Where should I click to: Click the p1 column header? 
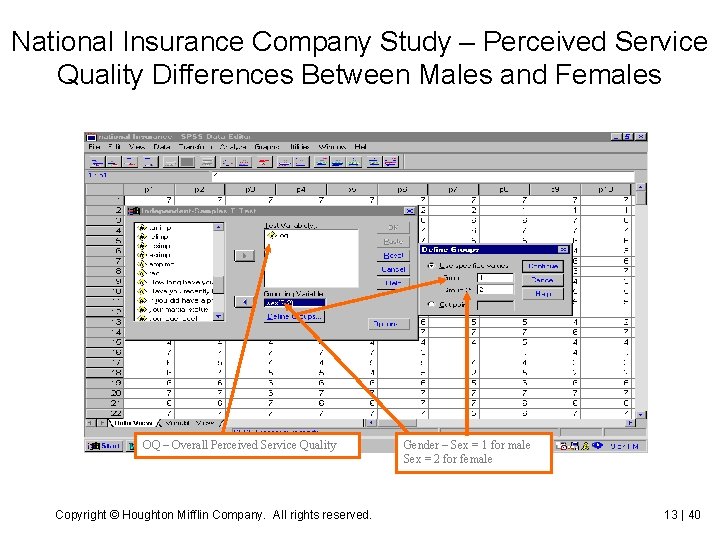[149, 189]
